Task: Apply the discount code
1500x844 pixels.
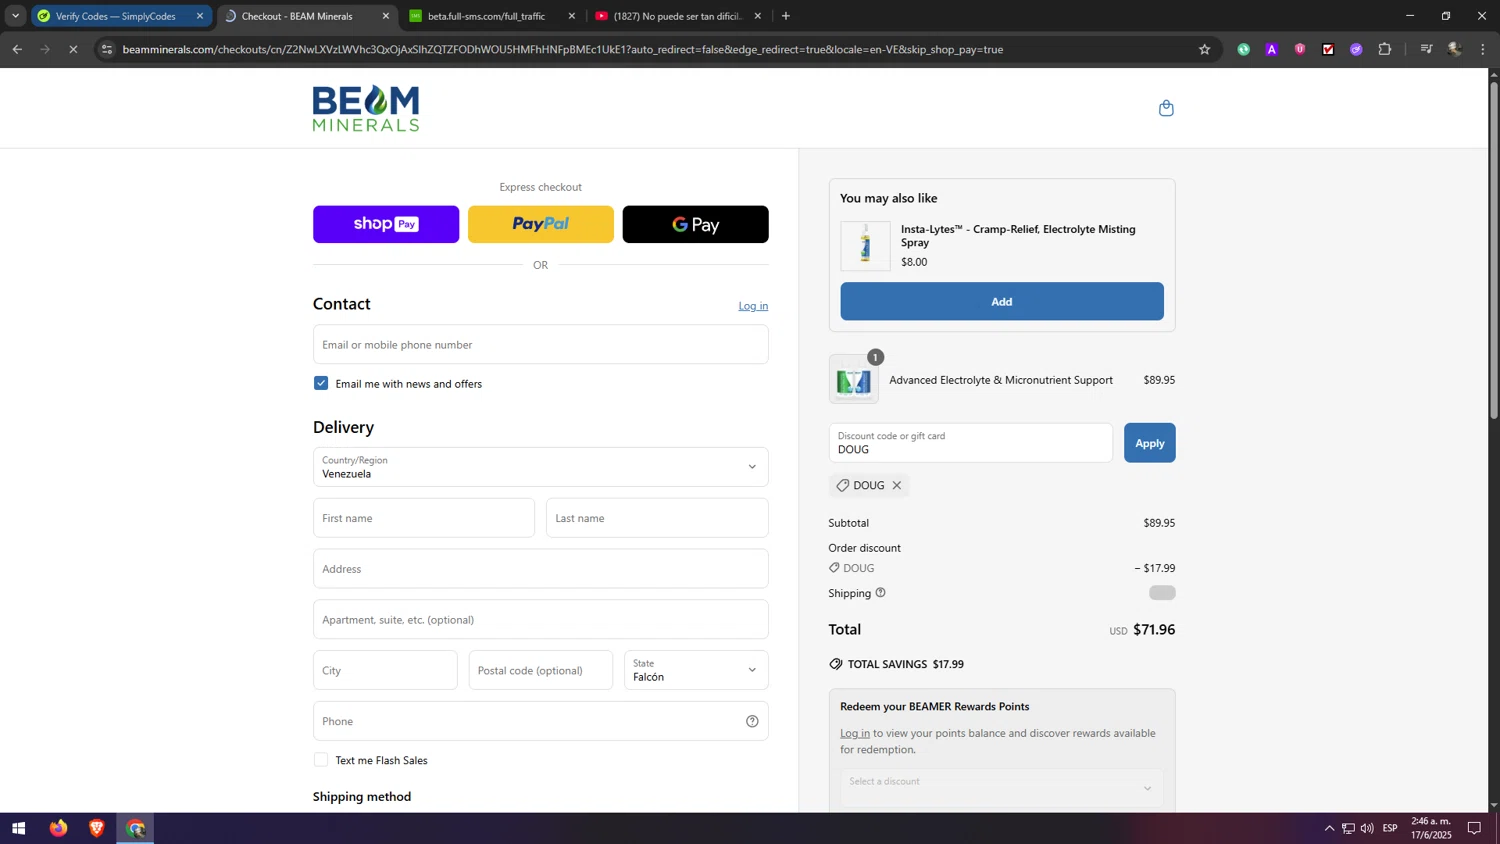Action: click(1149, 443)
